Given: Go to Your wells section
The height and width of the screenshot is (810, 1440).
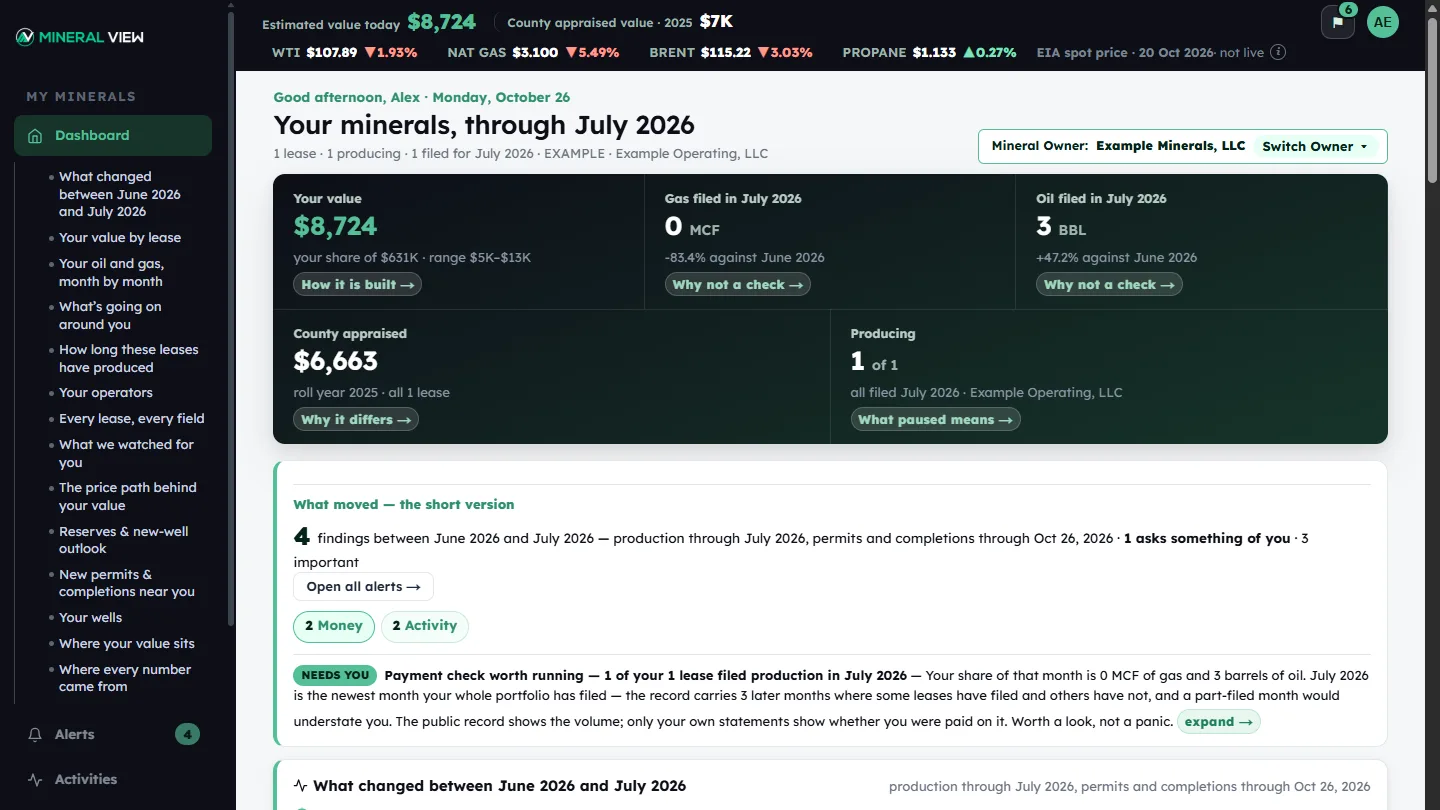Looking at the screenshot, I should (x=91, y=618).
